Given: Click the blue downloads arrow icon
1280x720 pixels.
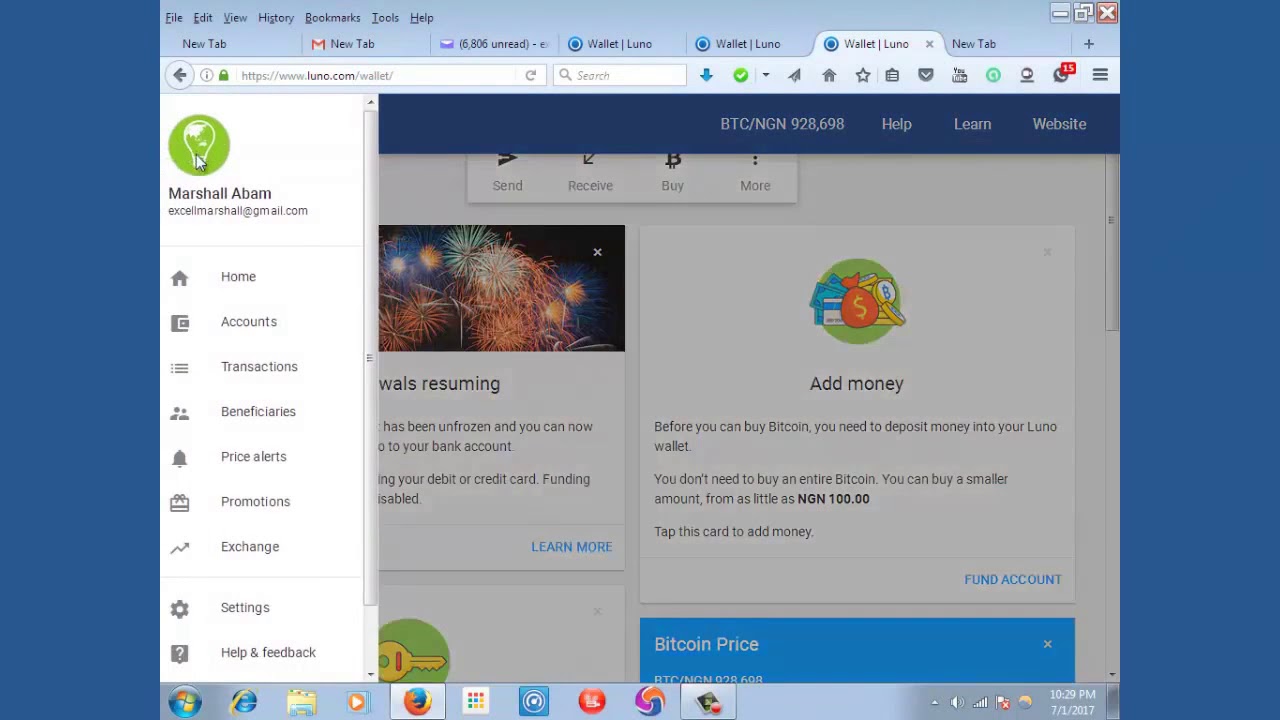Looking at the screenshot, I should (706, 75).
